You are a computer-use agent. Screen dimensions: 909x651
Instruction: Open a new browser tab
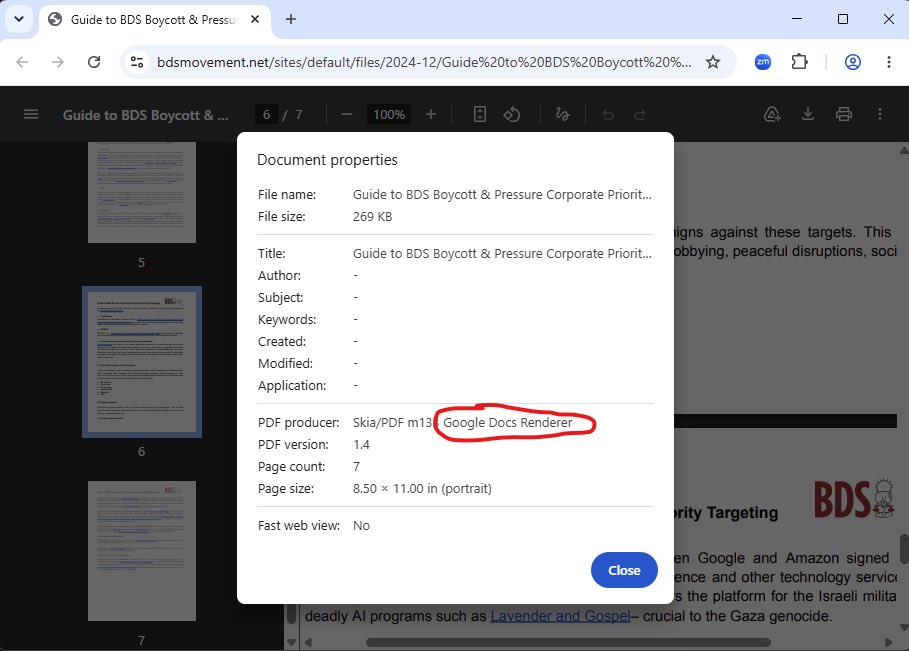(x=291, y=19)
